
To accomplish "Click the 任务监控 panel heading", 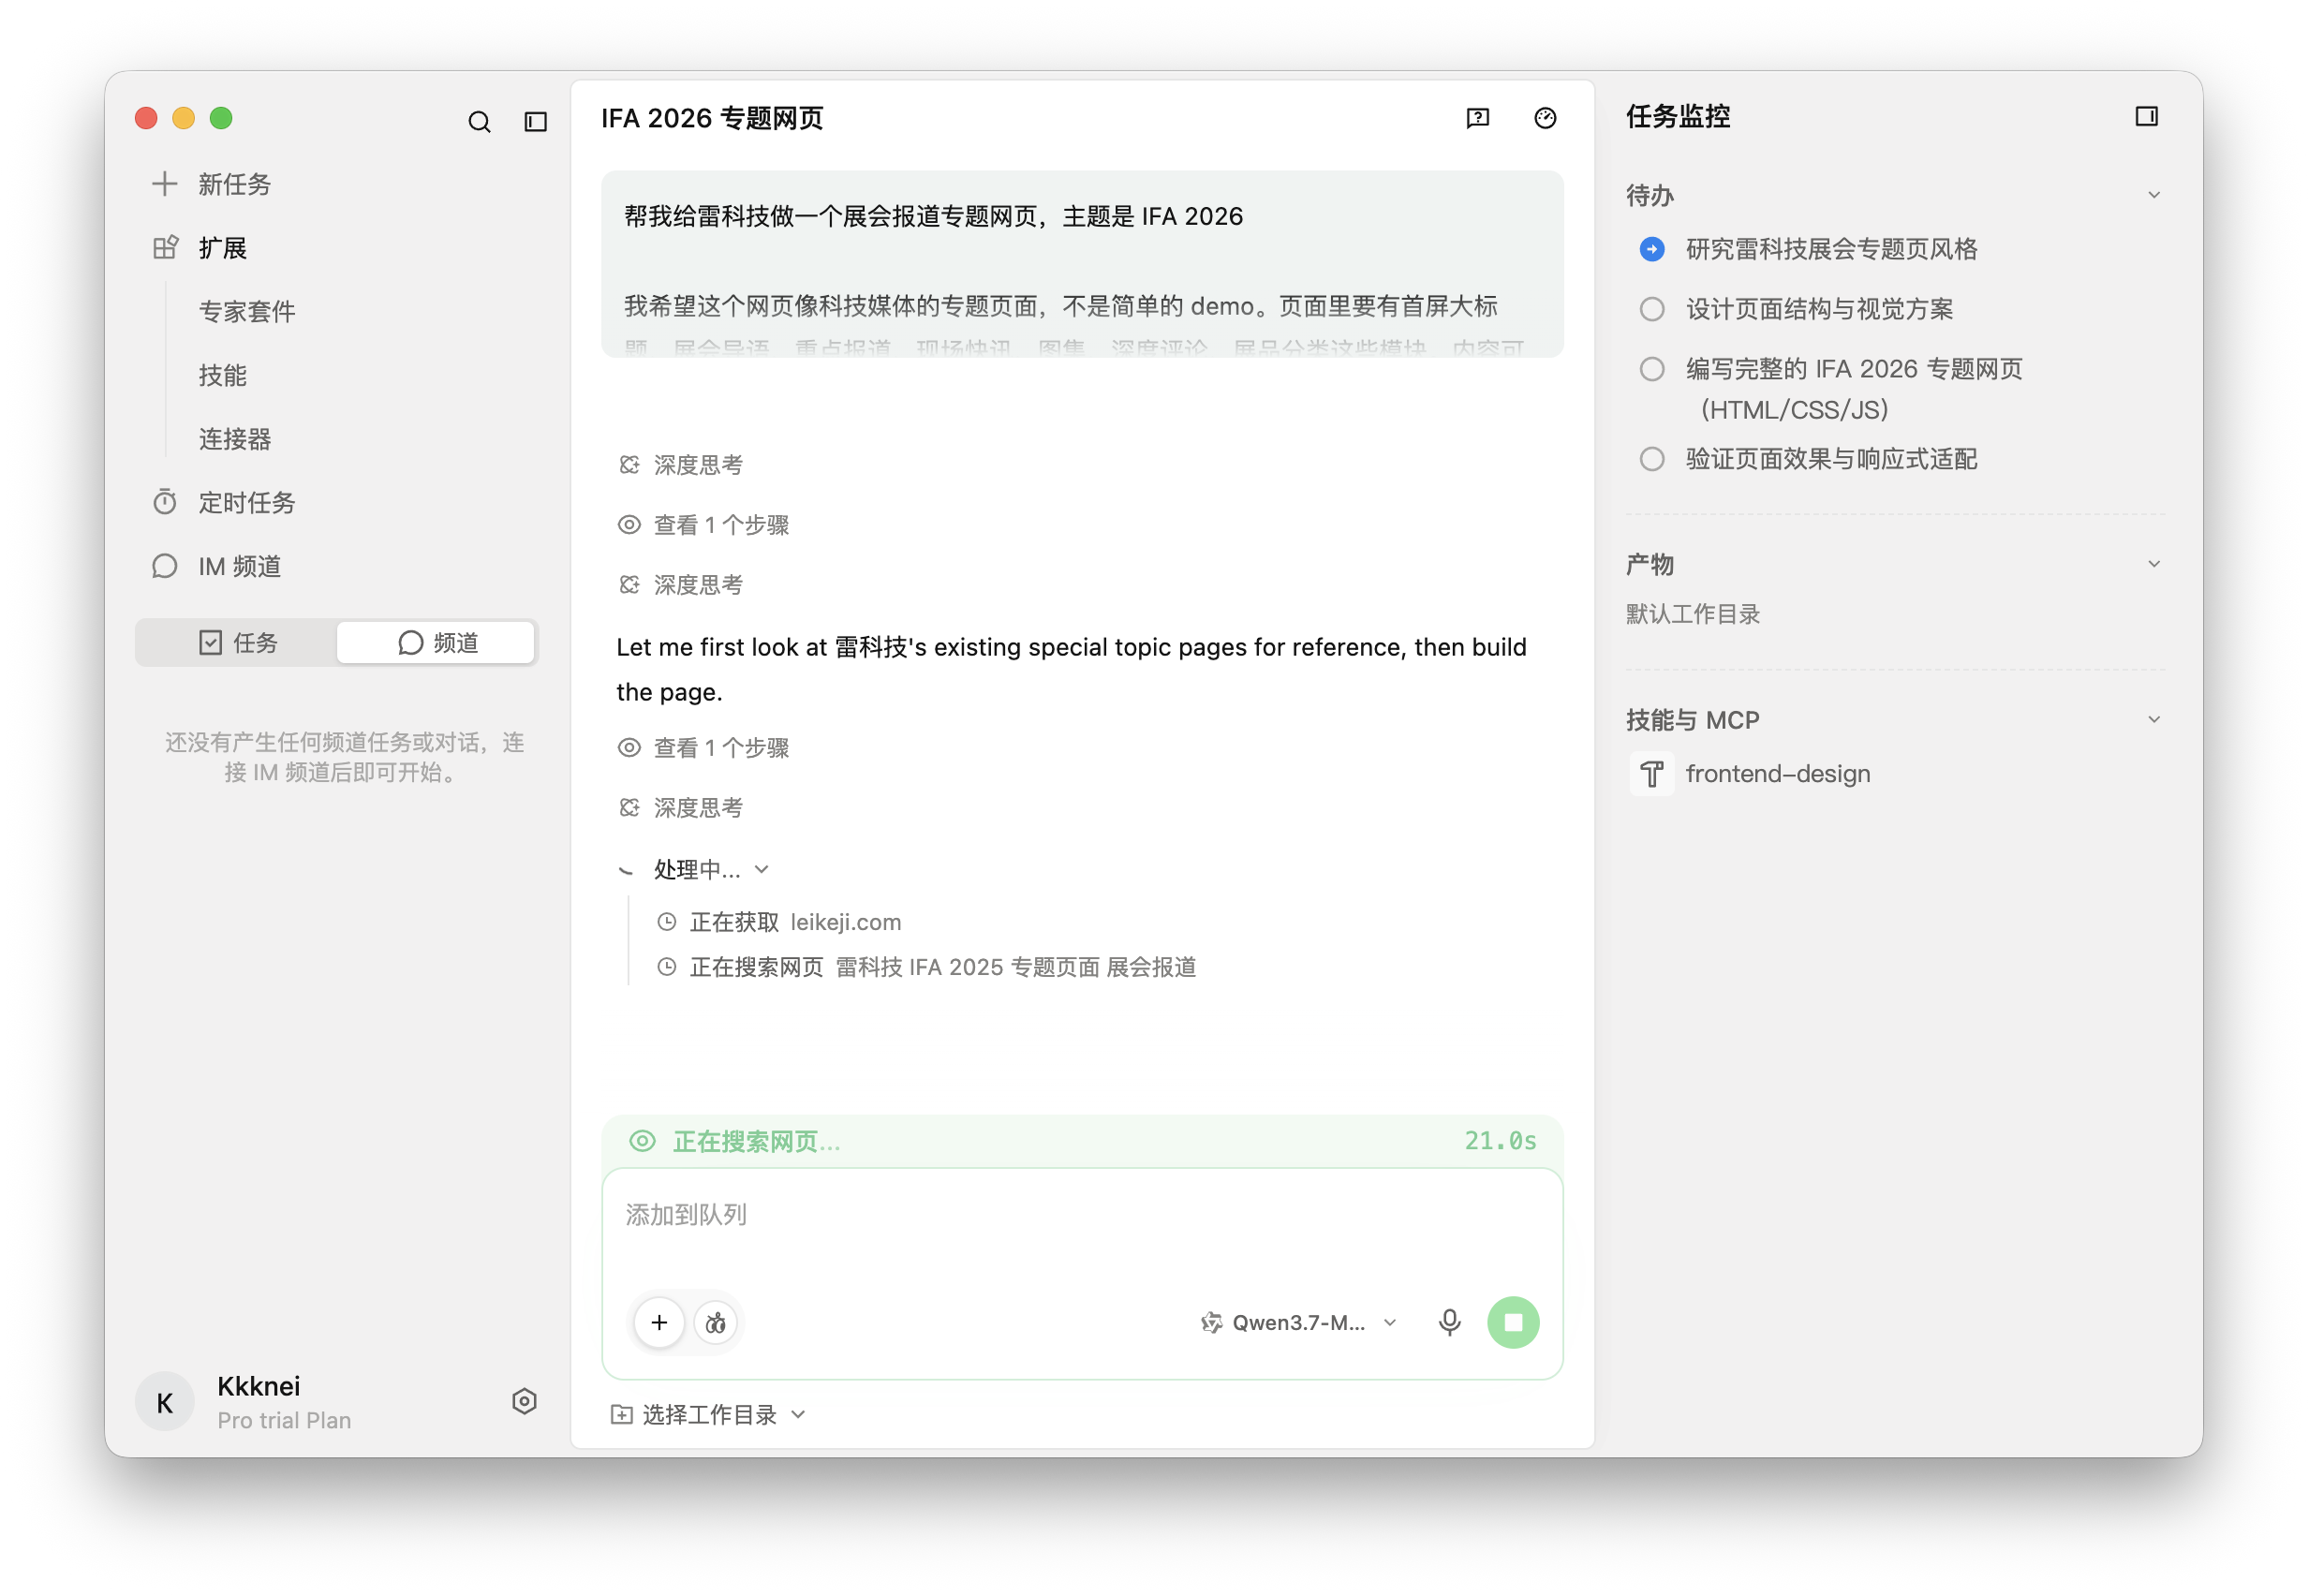I will pos(1678,116).
